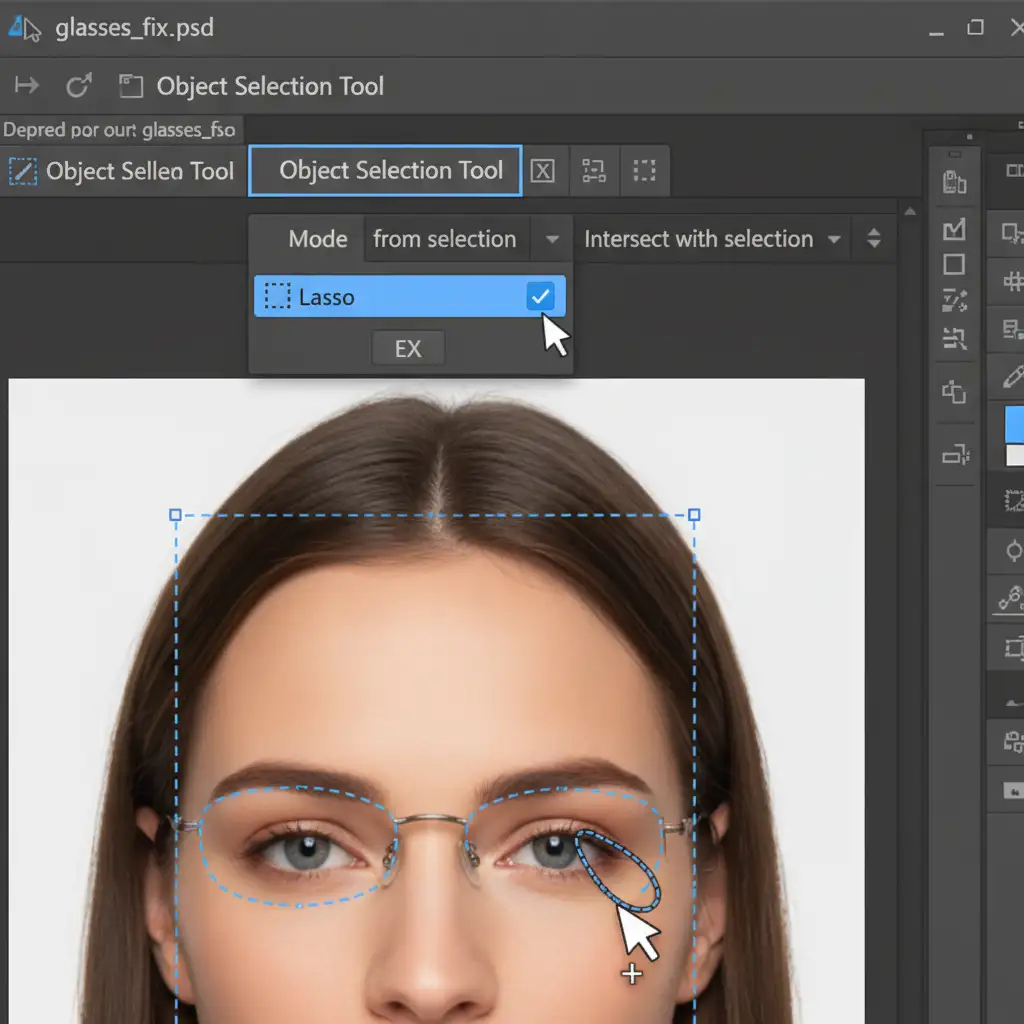Click the grid hash icon in right panel
This screenshot has width=1024, height=1024.
pyautogui.click(x=1012, y=282)
